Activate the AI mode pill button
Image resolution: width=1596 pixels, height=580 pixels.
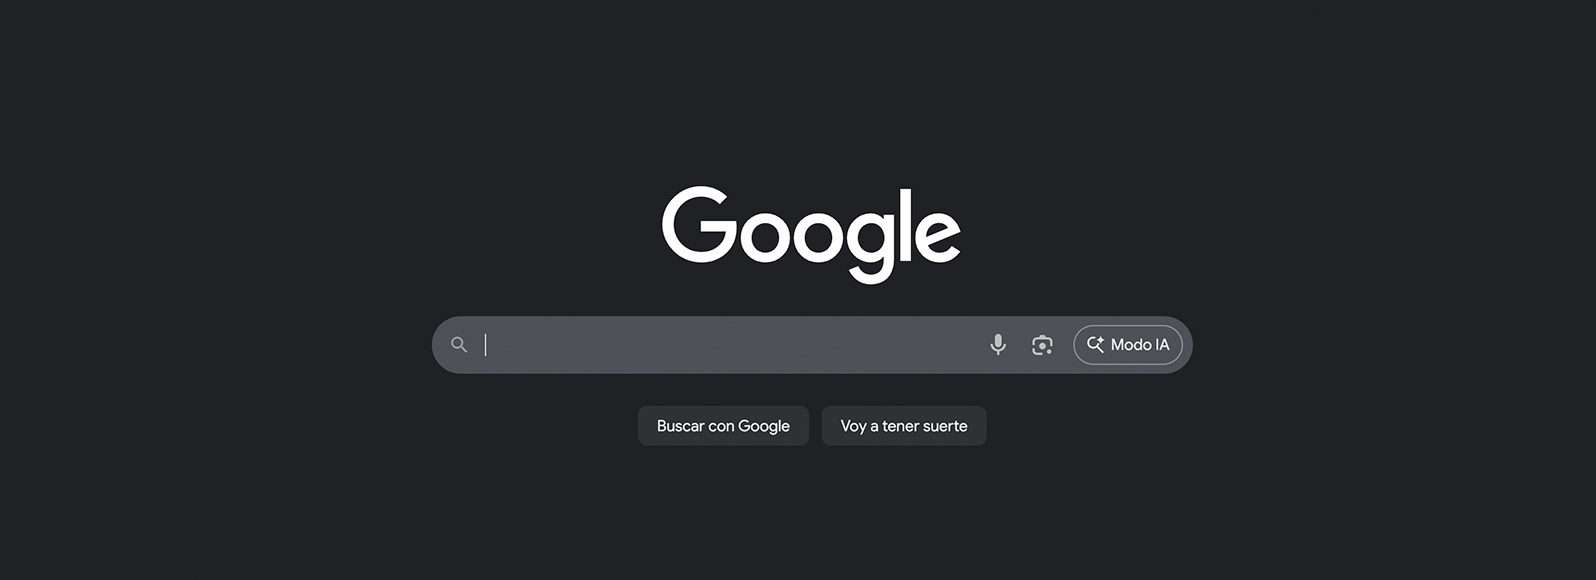pyautogui.click(x=1128, y=345)
